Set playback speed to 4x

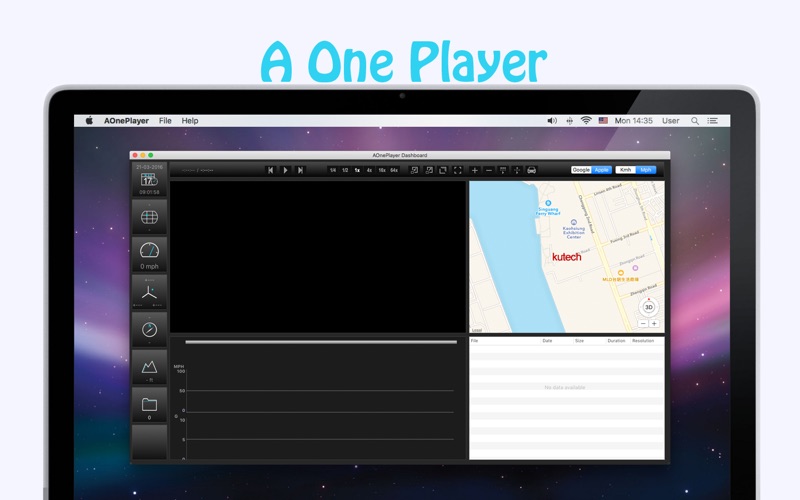[369, 170]
